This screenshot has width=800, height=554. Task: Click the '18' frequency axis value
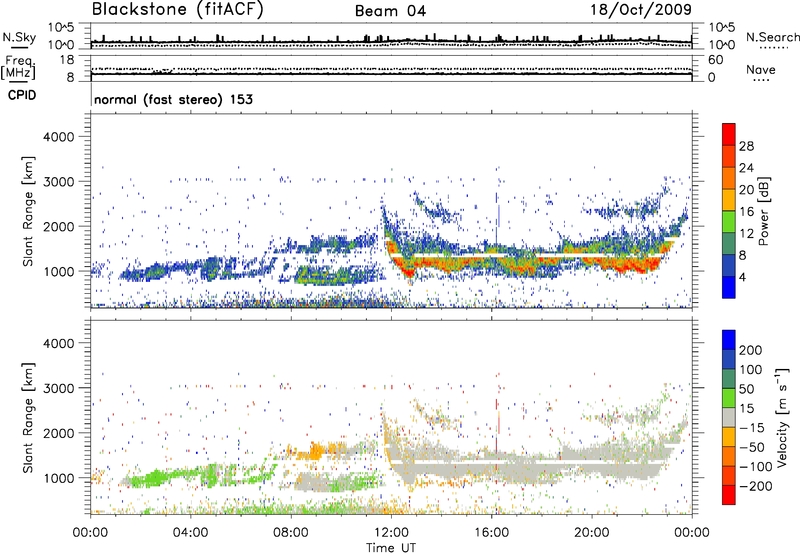pyautogui.click(x=67, y=60)
